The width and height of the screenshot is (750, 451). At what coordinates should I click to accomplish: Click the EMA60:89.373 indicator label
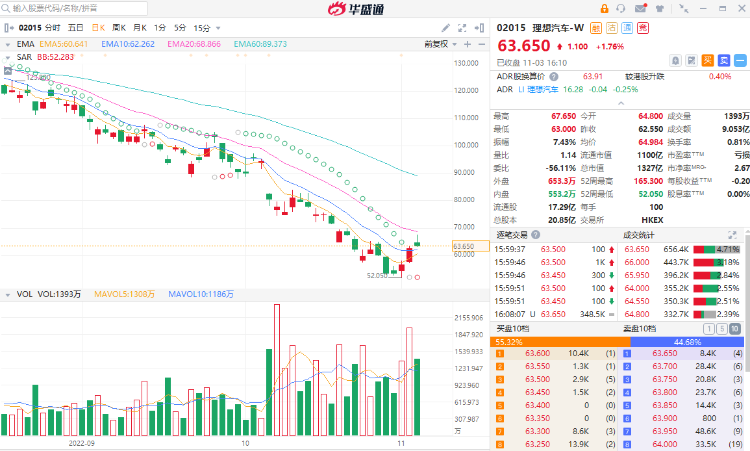pos(260,44)
